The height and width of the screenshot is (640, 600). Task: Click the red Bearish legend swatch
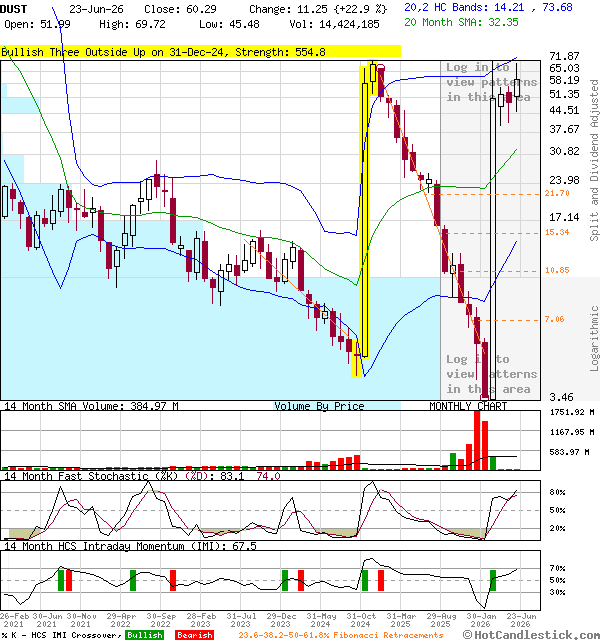194,635
